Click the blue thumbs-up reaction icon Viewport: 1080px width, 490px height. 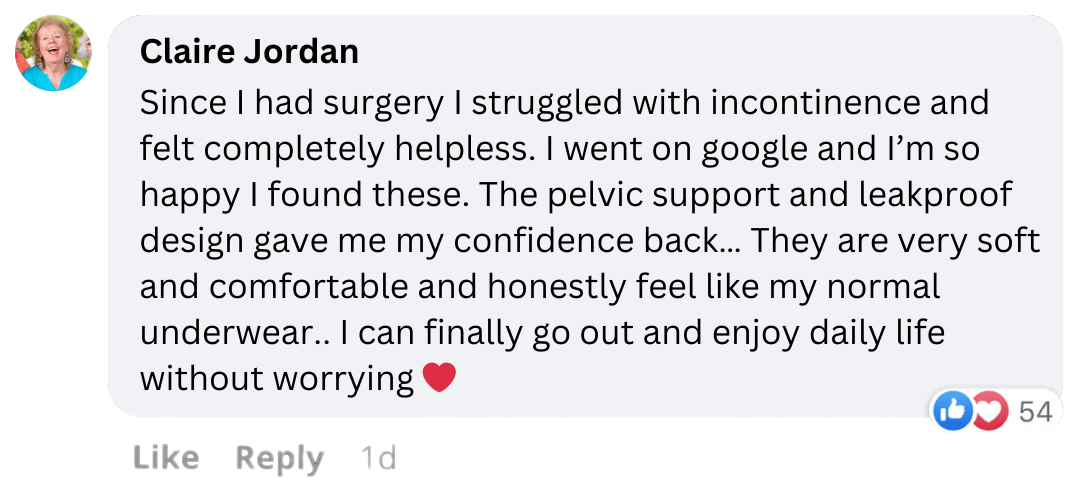(x=952, y=410)
